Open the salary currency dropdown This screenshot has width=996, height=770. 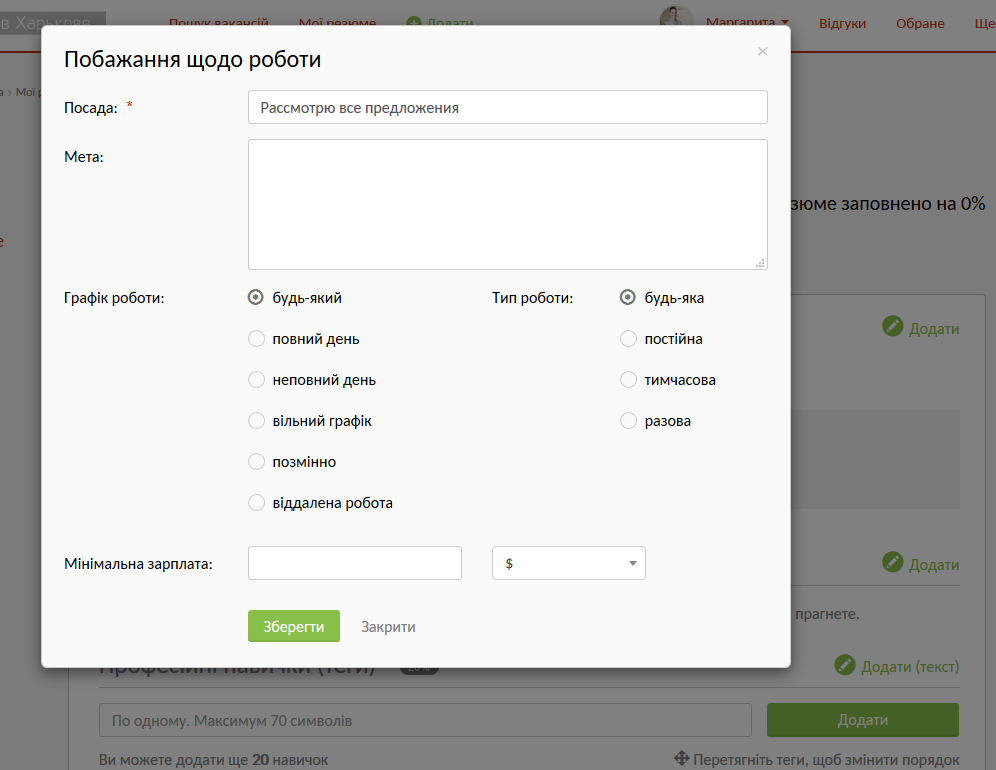(x=568, y=563)
